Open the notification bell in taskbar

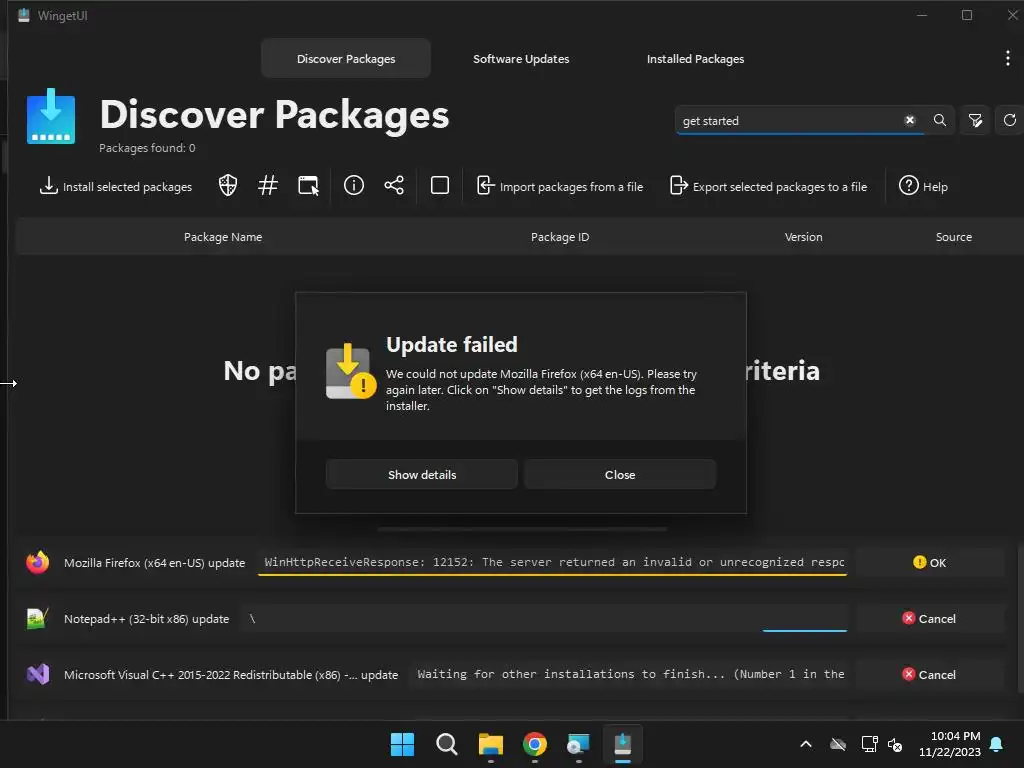tap(997, 744)
